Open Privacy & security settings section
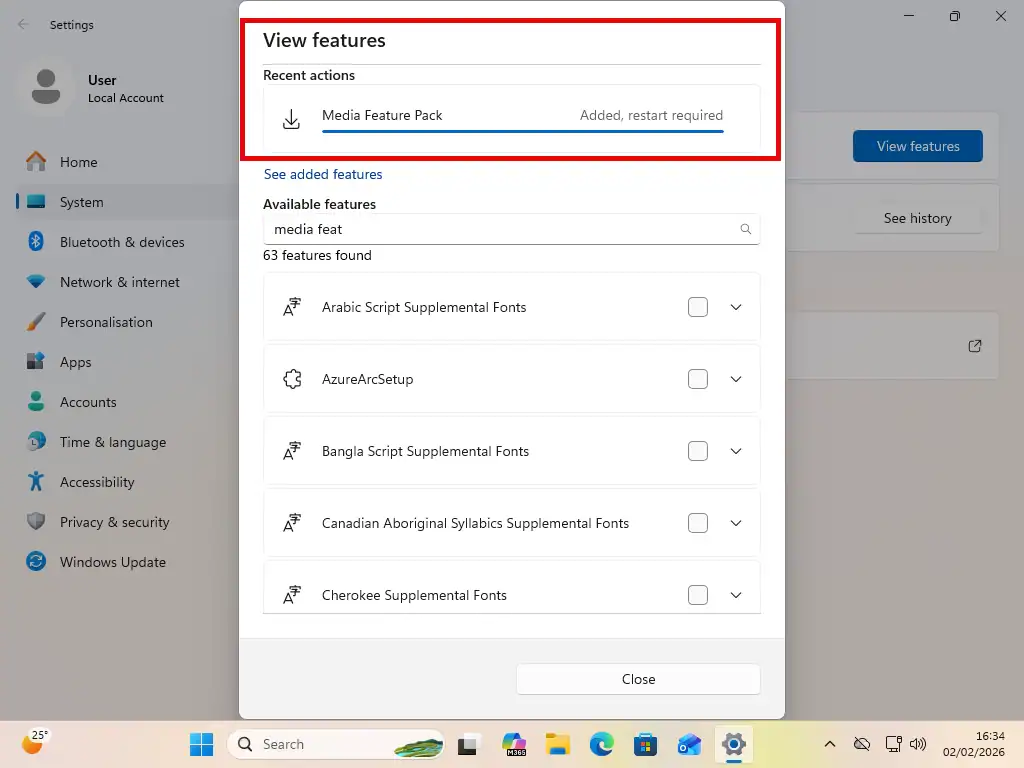The width and height of the screenshot is (1024, 768). click(x=114, y=522)
